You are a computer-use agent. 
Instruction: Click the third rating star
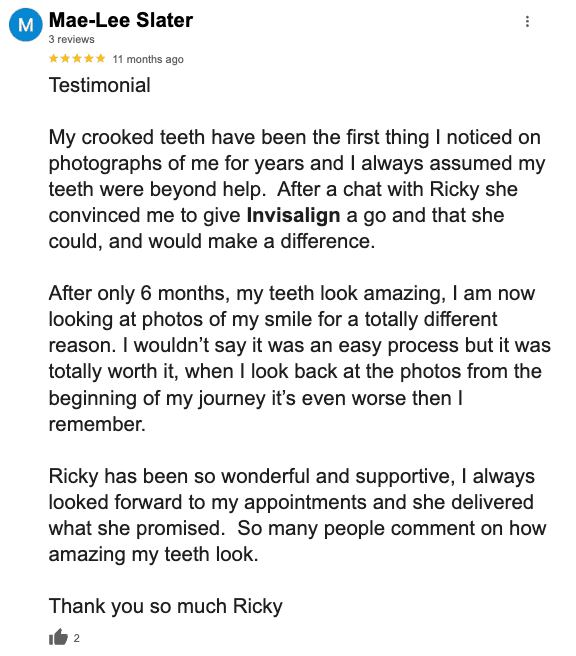(77, 59)
